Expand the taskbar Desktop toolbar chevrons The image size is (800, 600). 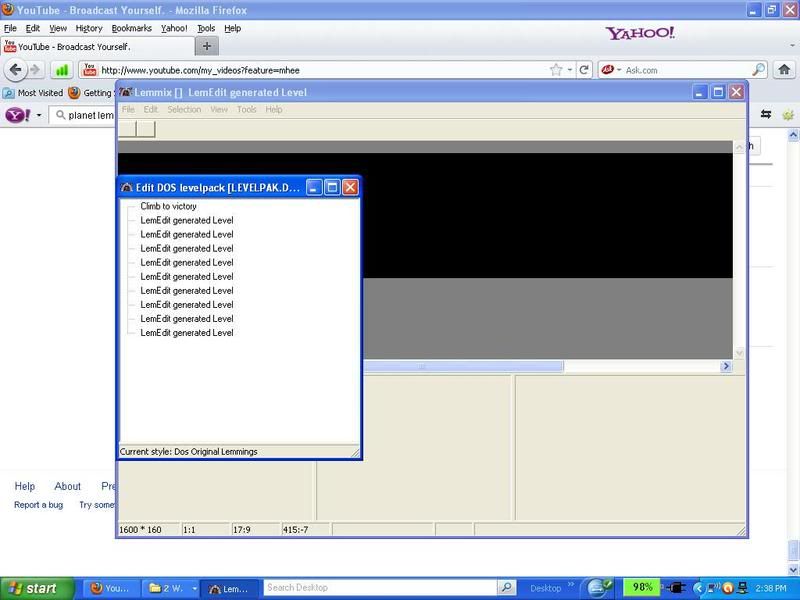click(x=570, y=585)
